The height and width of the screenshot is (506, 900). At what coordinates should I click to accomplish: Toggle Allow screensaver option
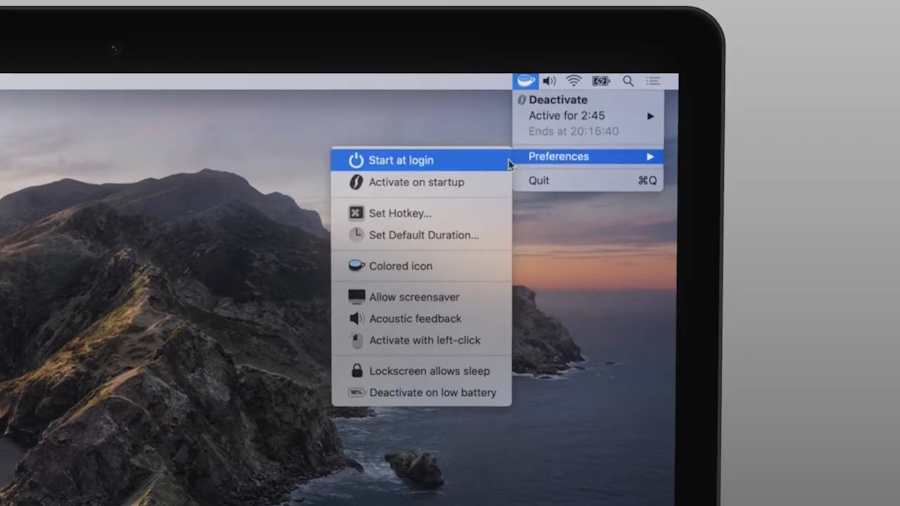tap(413, 297)
